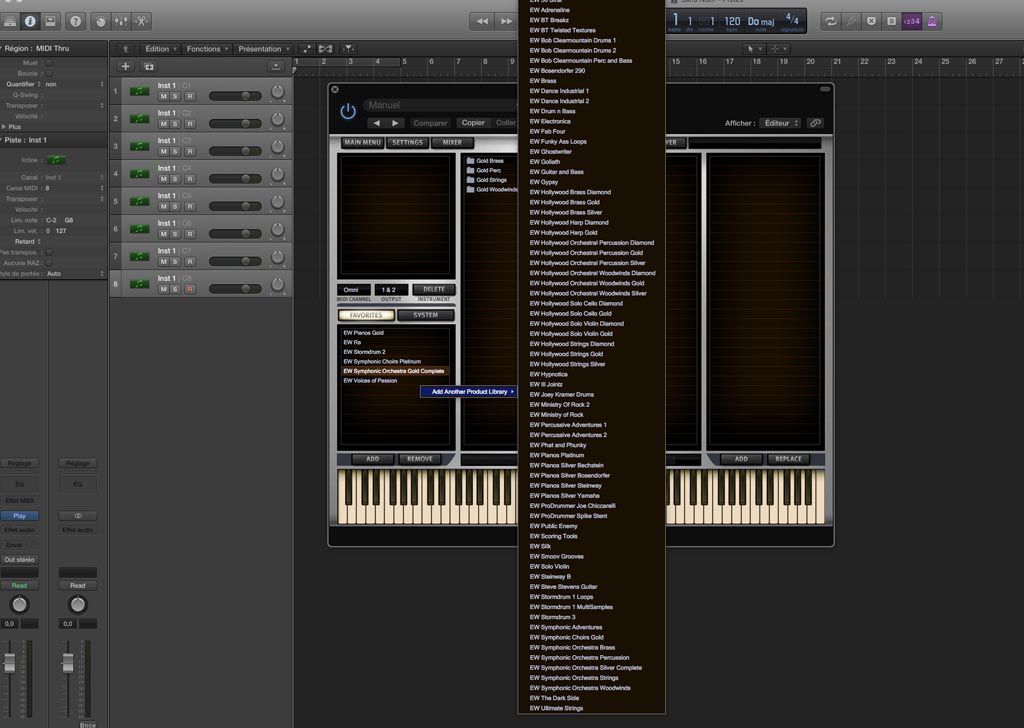Viewport: 1024px width, 728px height.
Task: Solo track 2 with the S button
Action: [x=175, y=124]
